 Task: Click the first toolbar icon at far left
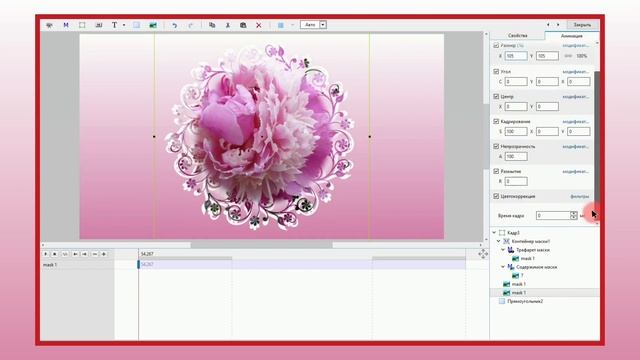pos(49,25)
